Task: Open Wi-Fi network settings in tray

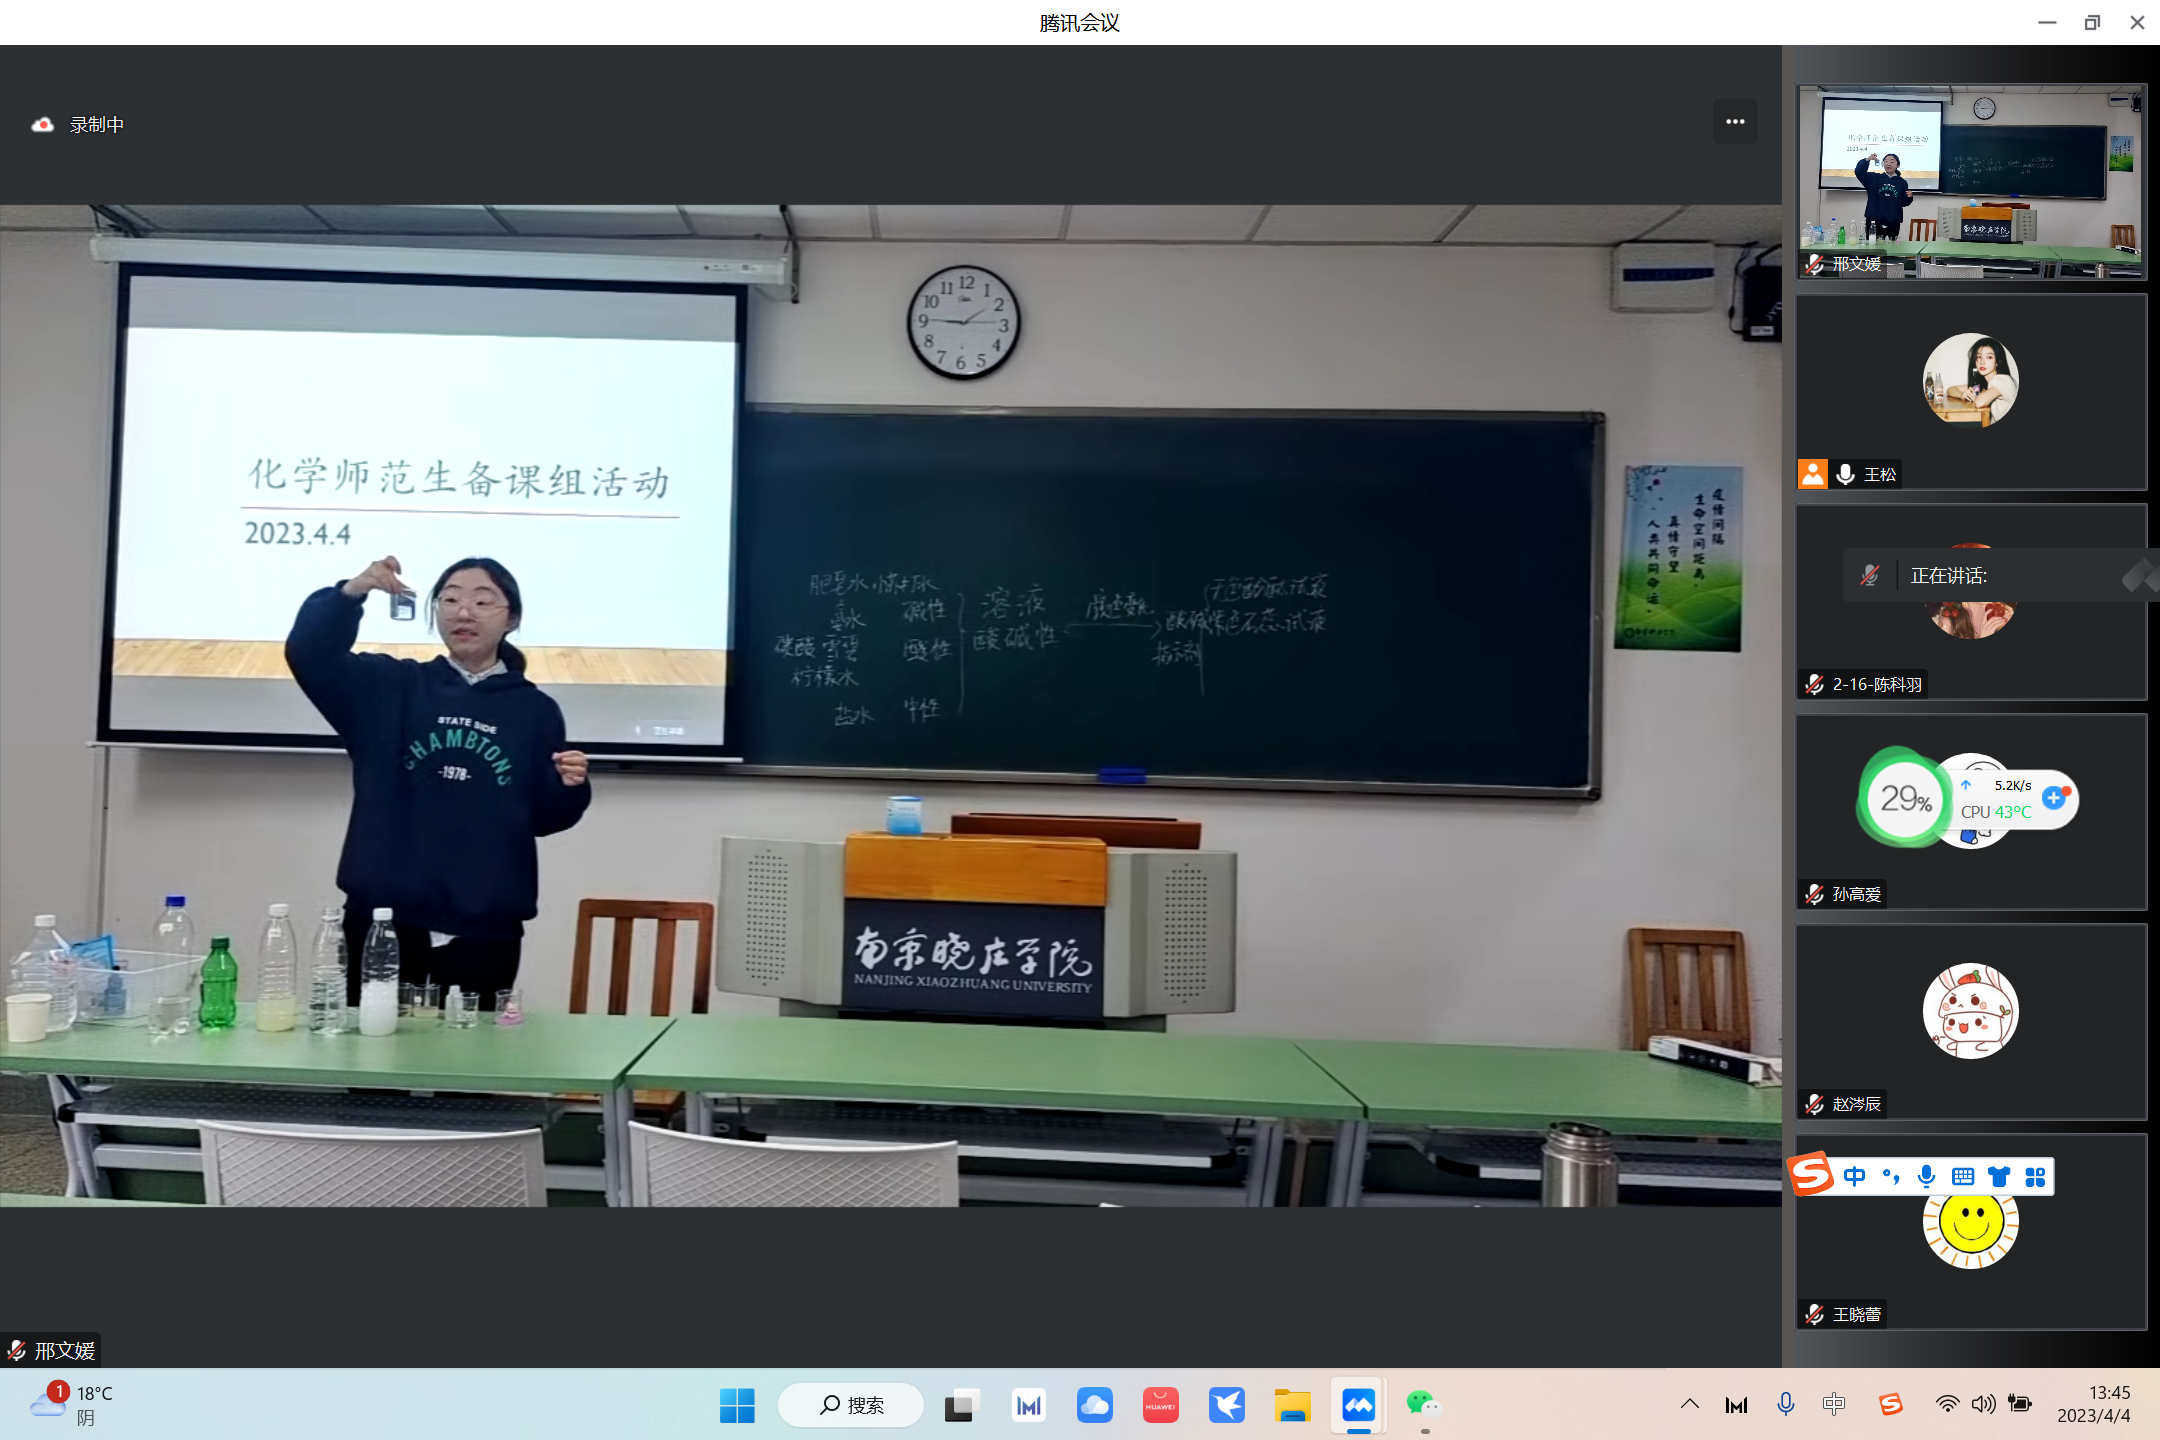Action: 1946,1405
